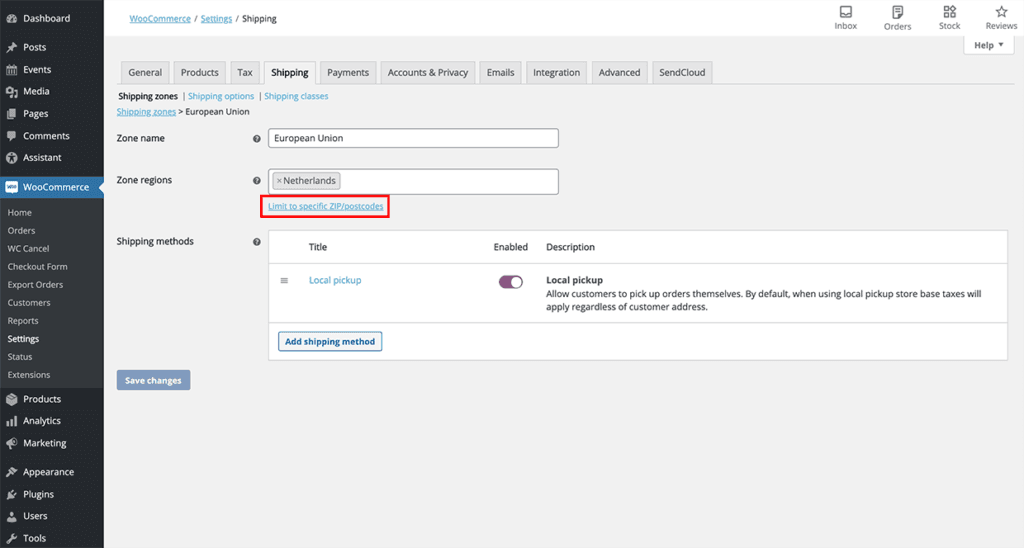Open Status submenu item
The width and height of the screenshot is (1024, 548).
coord(20,357)
